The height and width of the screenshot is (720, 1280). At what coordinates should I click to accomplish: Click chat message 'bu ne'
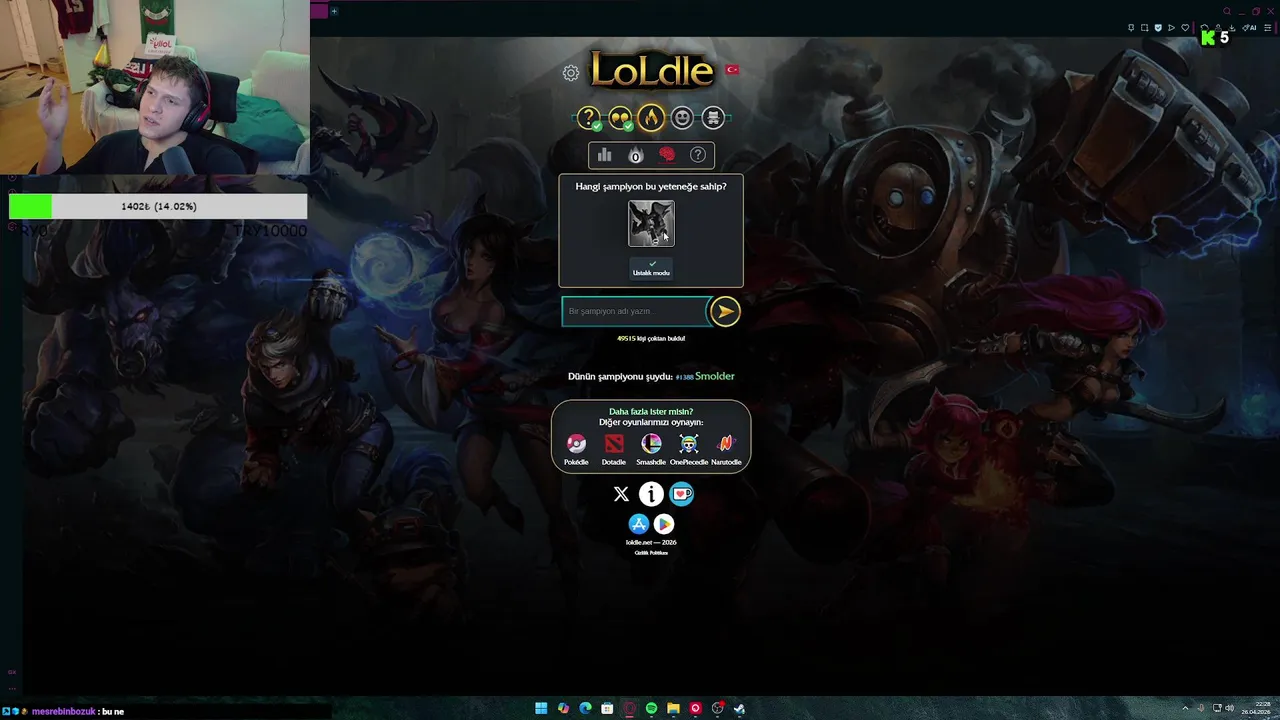(112, 712)
